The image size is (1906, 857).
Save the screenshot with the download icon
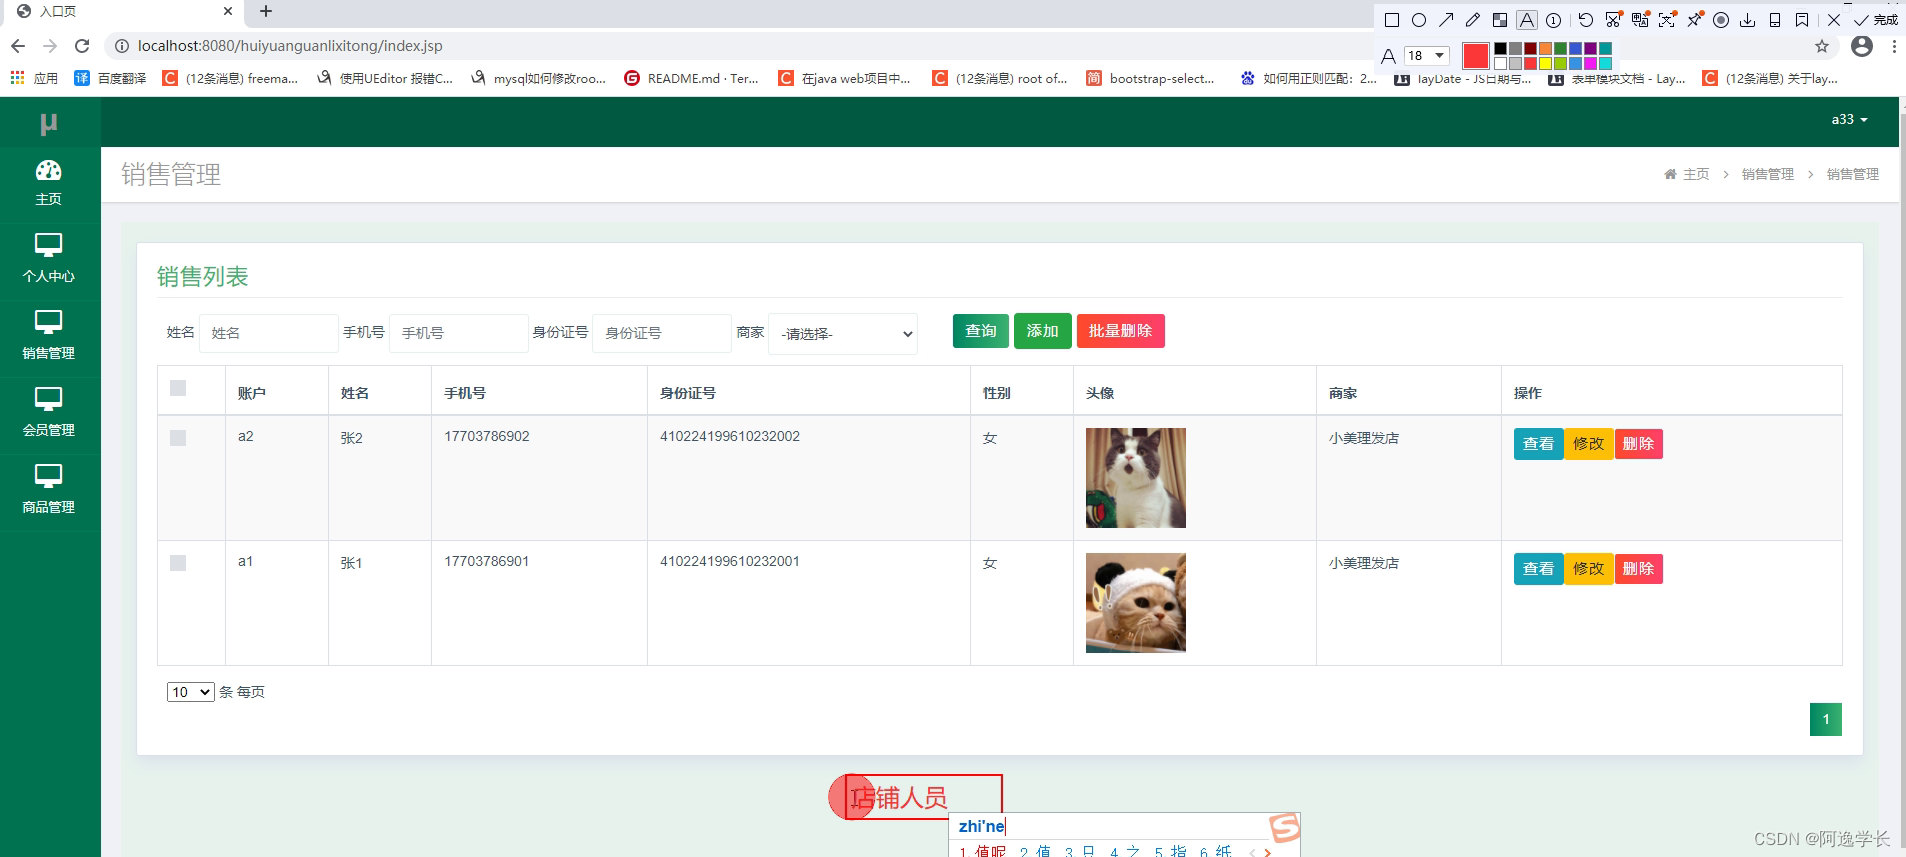1748,20
